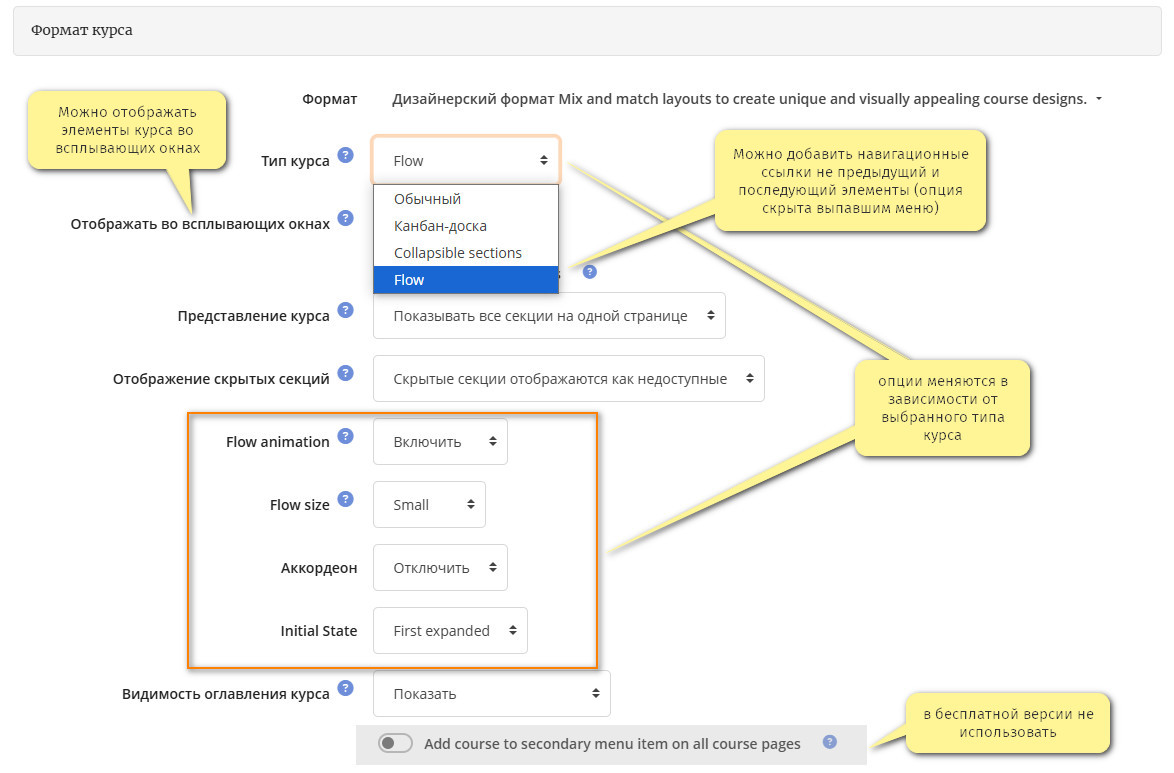
Task: Select highlighted Flow option in list
Action: pyautogui.click(x=466, y=280)
